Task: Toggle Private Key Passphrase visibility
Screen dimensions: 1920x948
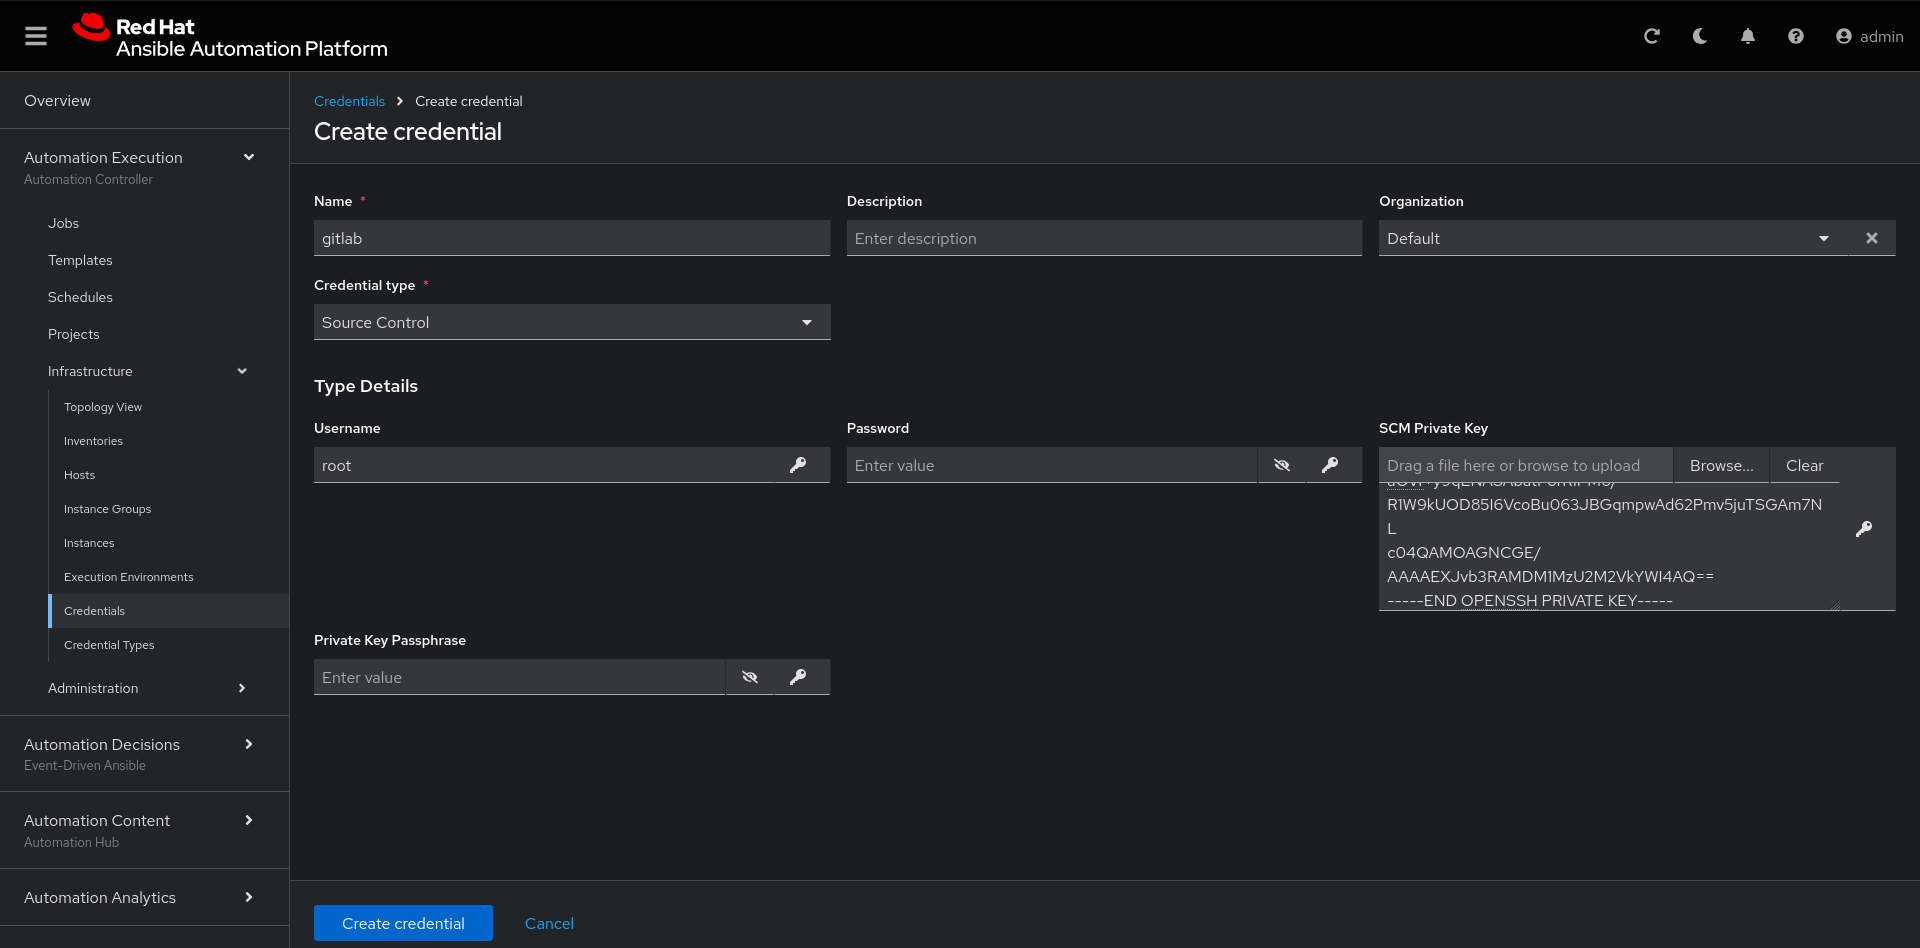Action: 750,677
